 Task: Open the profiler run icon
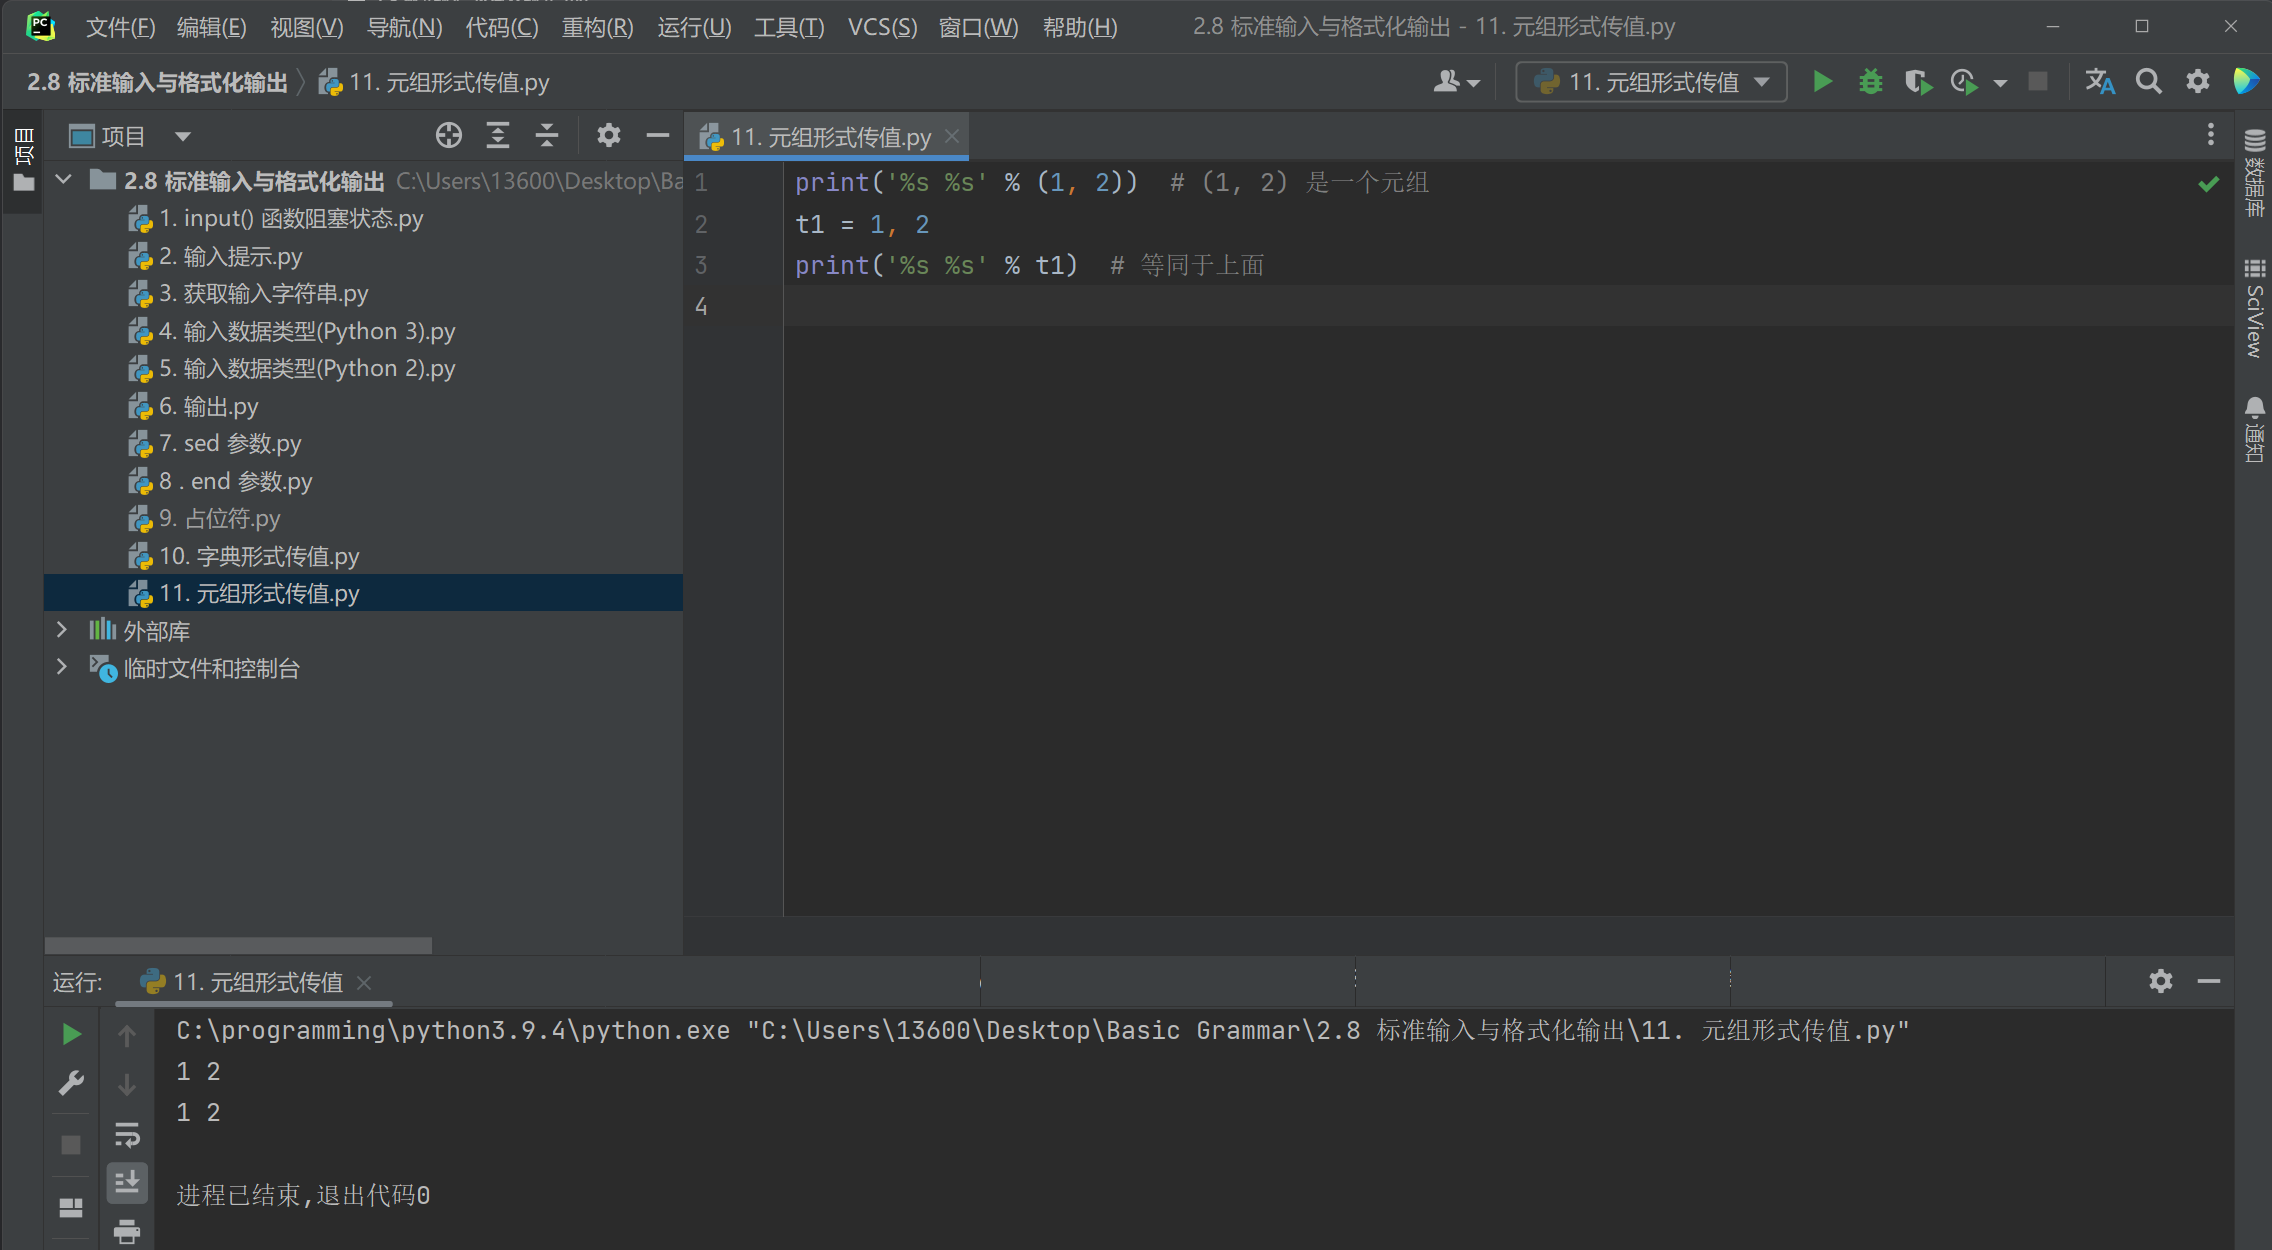1965,81
